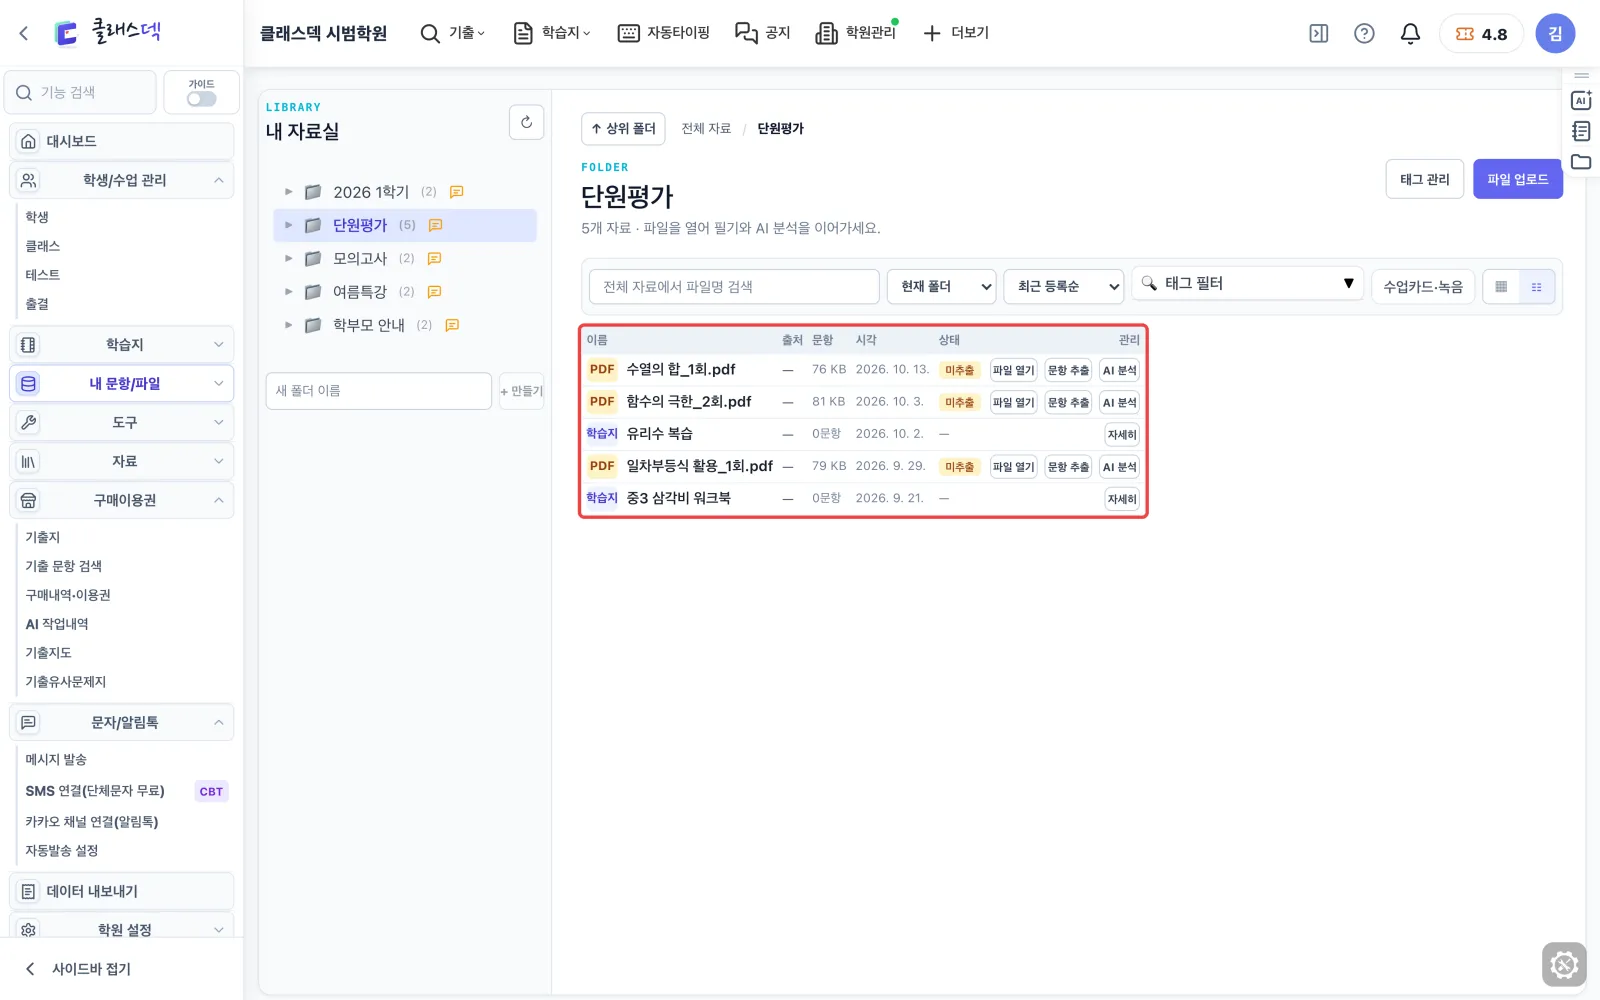Open the 태그 필터 dropdown
The height and width of the screenshot is (1000, 1600).
(x=1248, y=284)
